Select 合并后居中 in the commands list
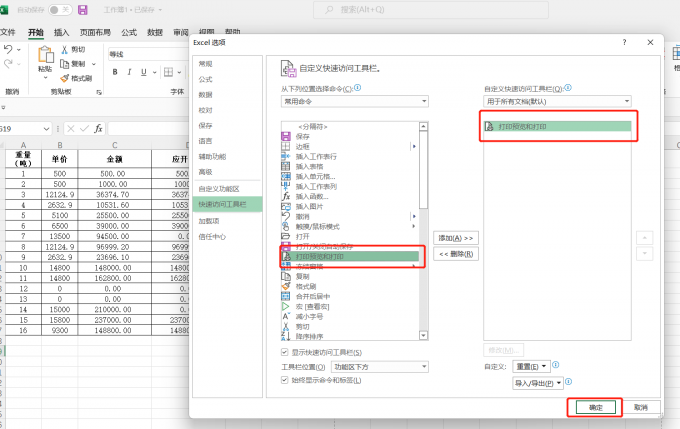 [x=350, y=296]
